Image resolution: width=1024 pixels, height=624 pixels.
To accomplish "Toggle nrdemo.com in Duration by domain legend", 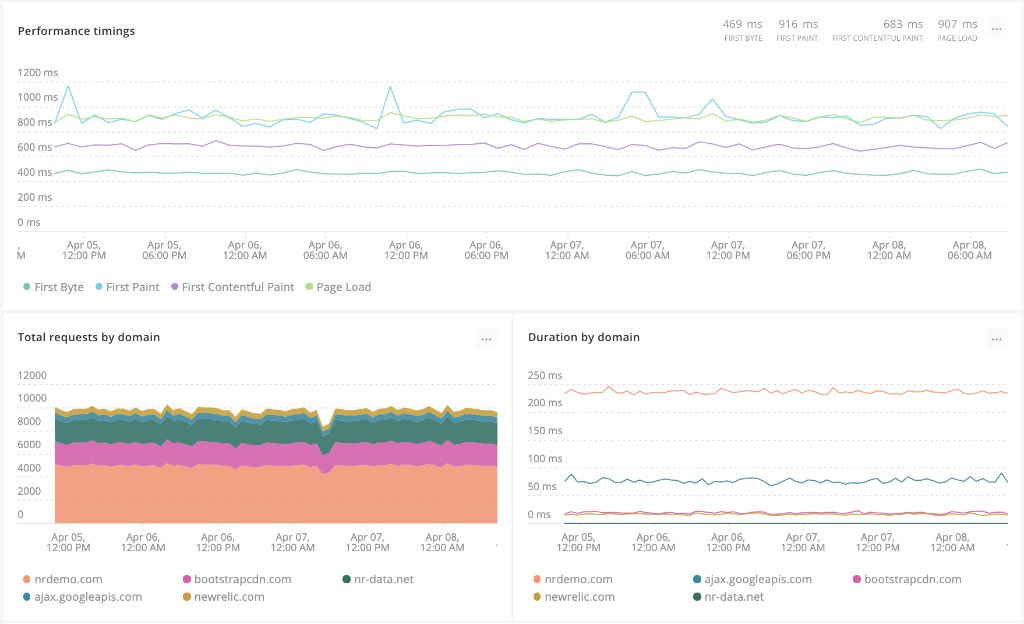I will pyautogui.click(x=536, y=578).
